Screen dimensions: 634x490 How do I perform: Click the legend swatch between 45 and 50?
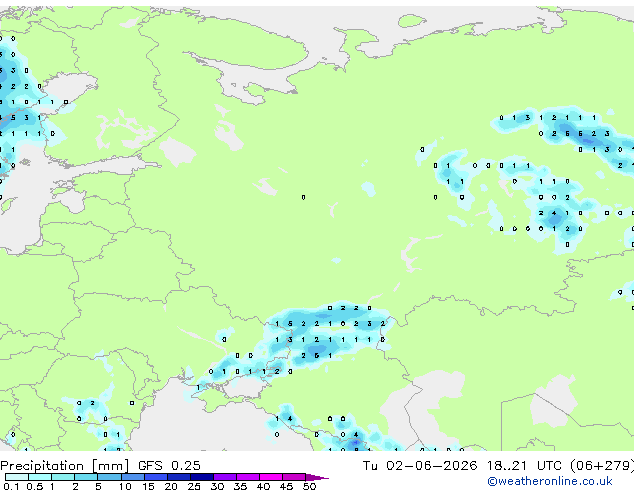coord(294,477)
